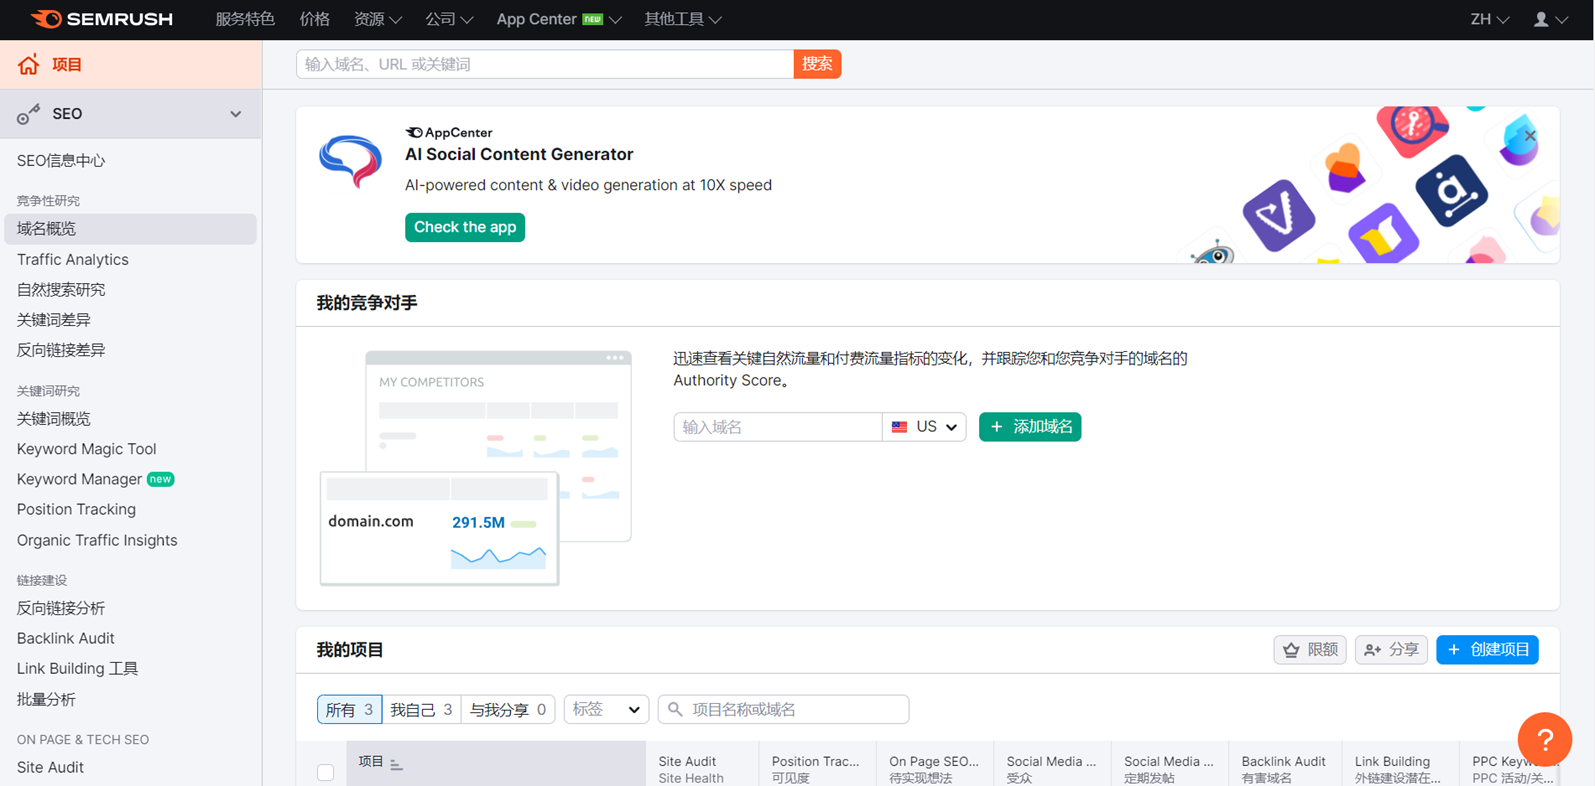1595x786 pixels.
Task: Click the orange 搜索 button
Action: point(817,64)
